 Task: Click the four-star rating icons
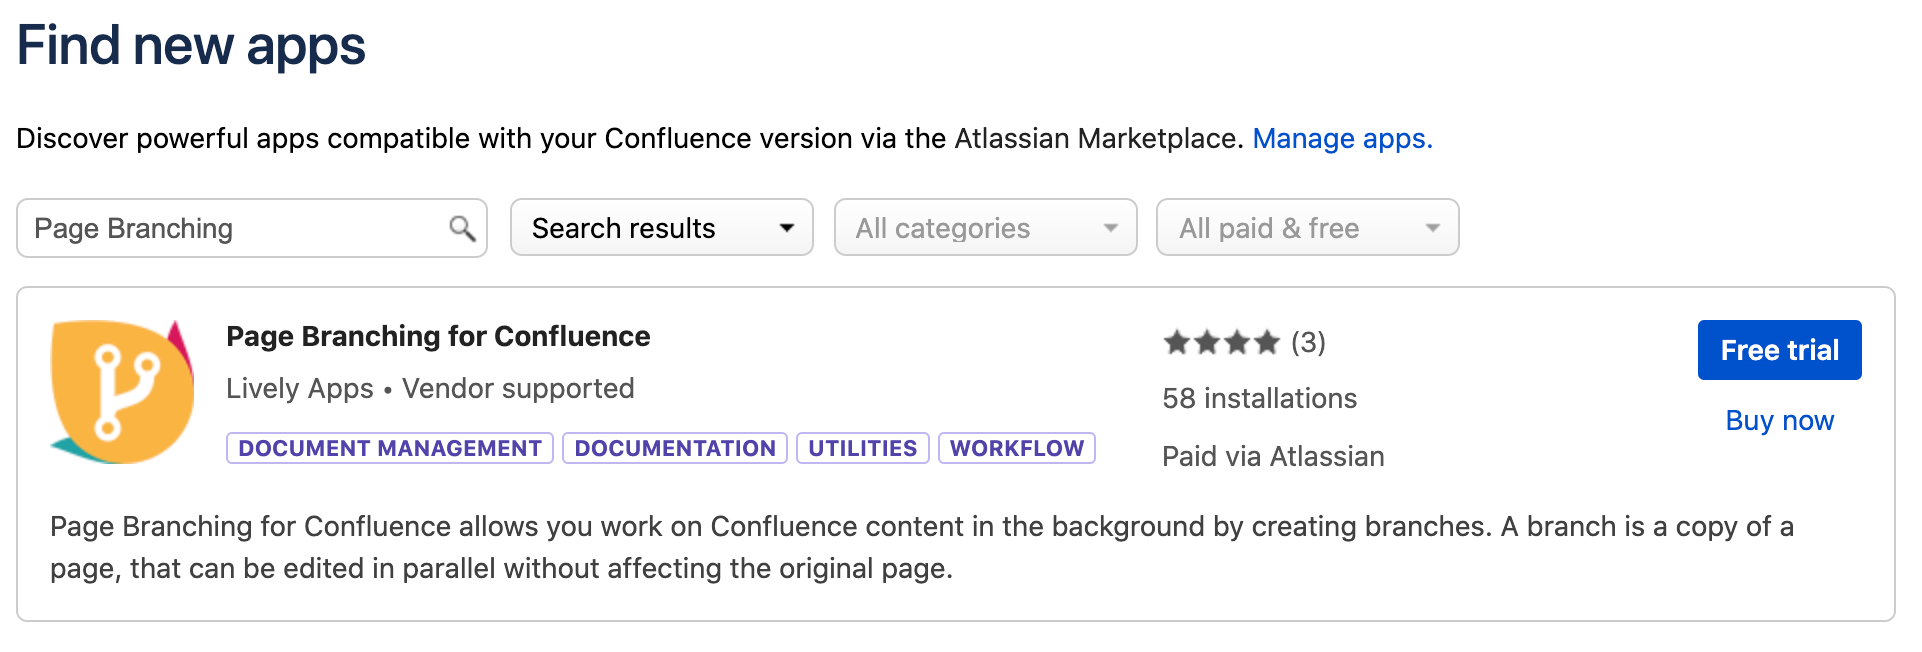1221,343
